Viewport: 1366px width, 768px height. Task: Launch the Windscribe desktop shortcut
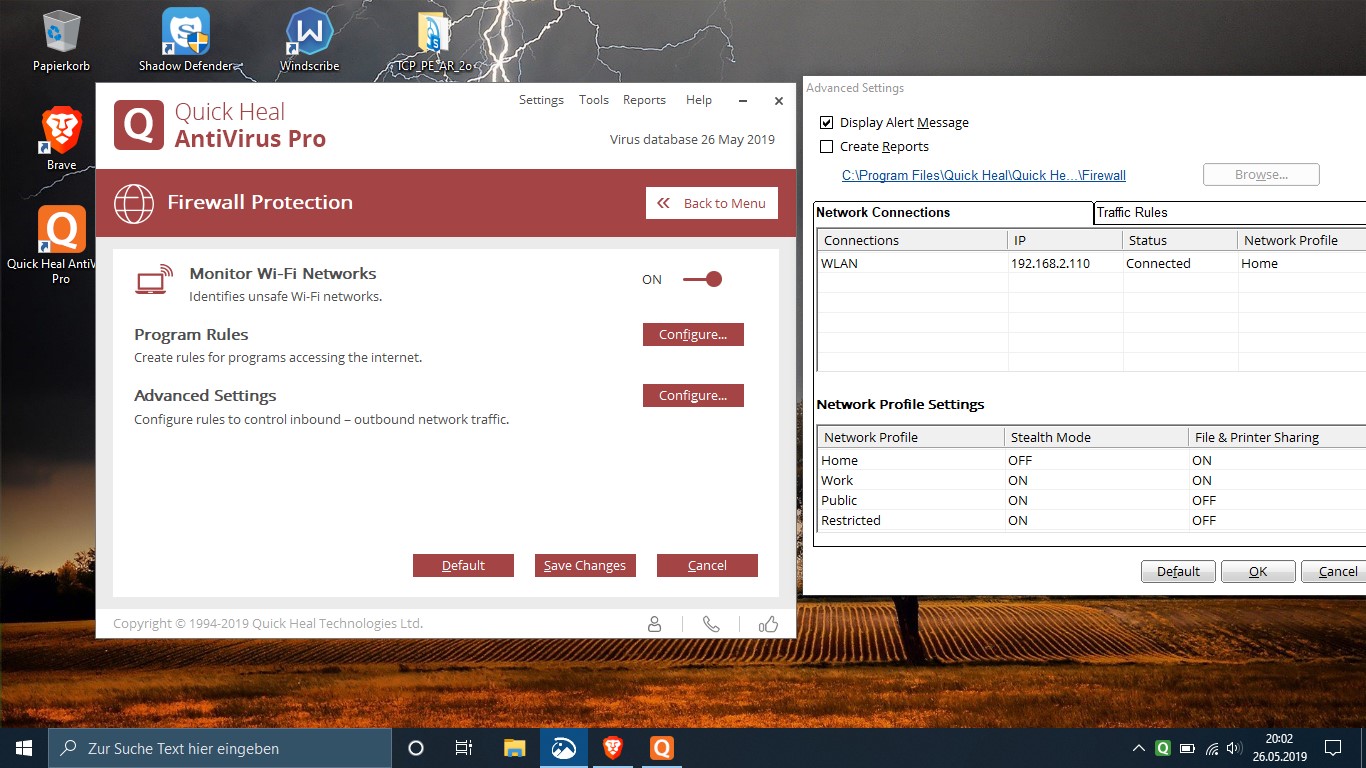pyautogui.click(x=309, y=41)
